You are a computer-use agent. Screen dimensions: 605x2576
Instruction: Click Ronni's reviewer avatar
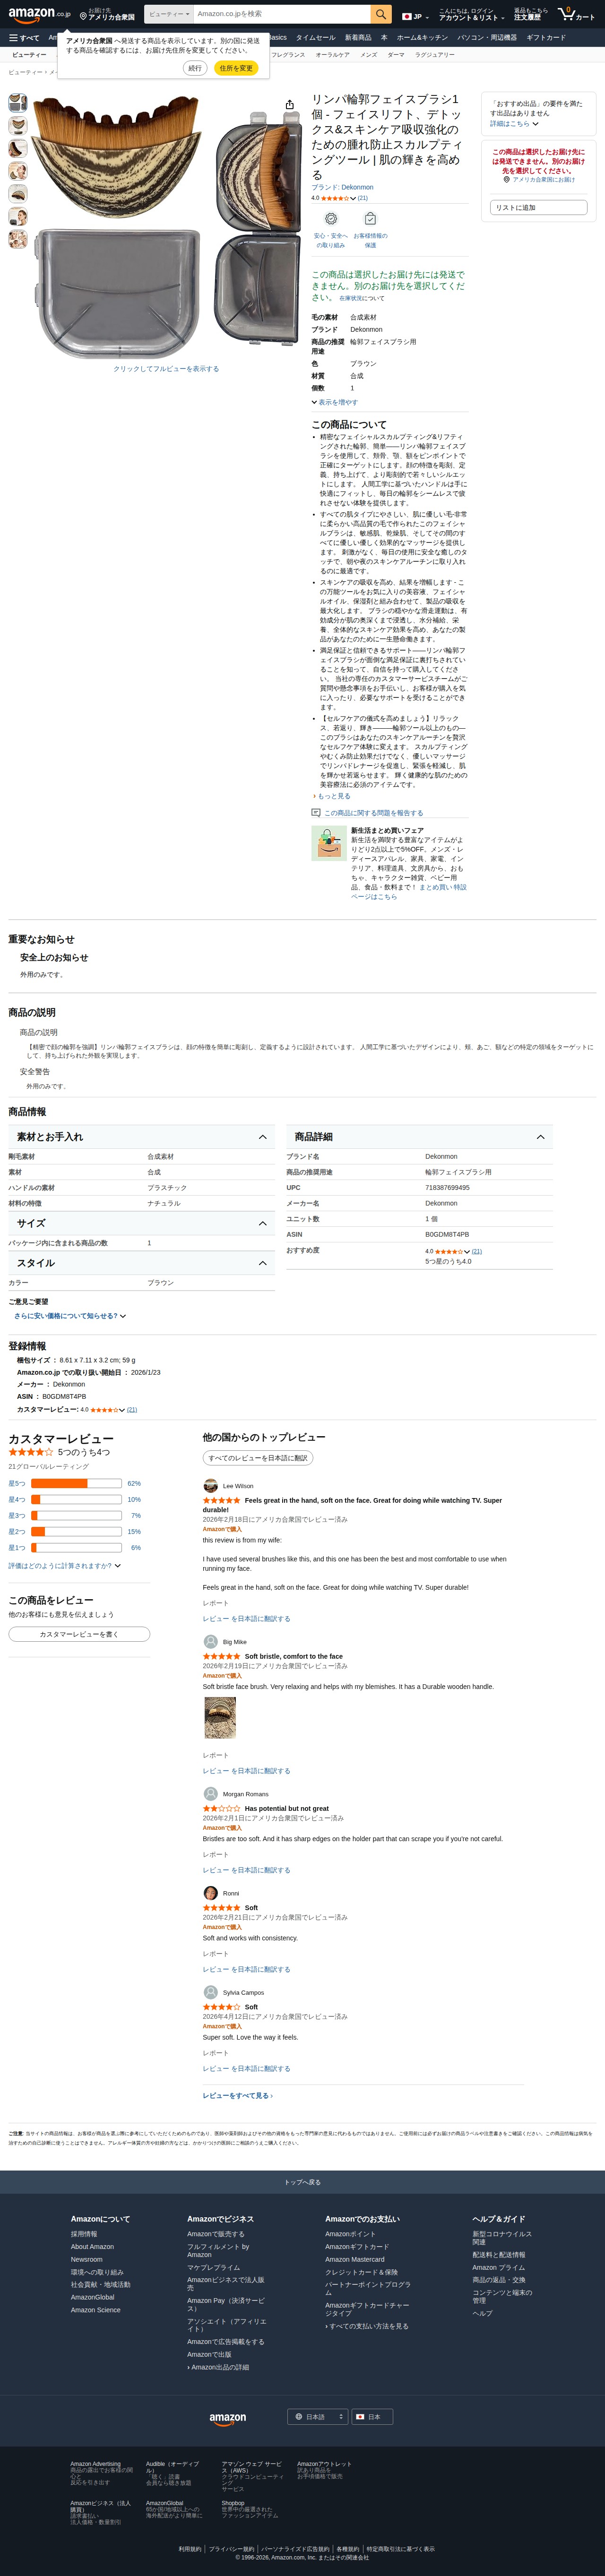[210, 1893]
